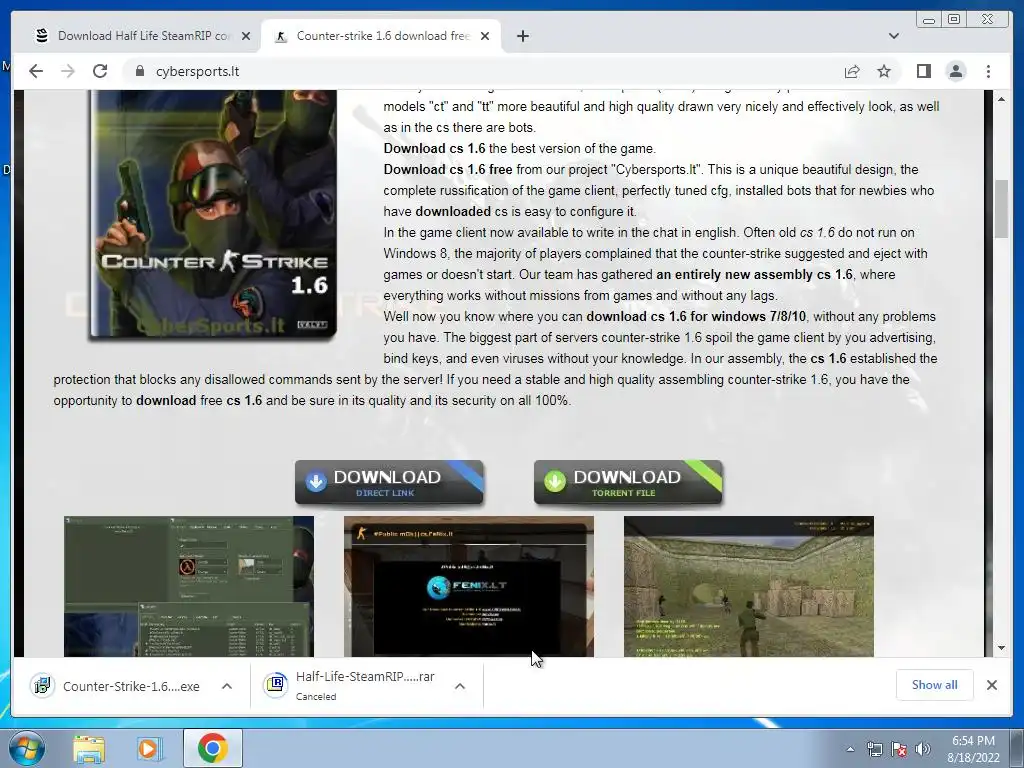1024x768 pixels.
Task: Expand options for Half-Life-SteamRIP rar download
Action: coord(460,686)
